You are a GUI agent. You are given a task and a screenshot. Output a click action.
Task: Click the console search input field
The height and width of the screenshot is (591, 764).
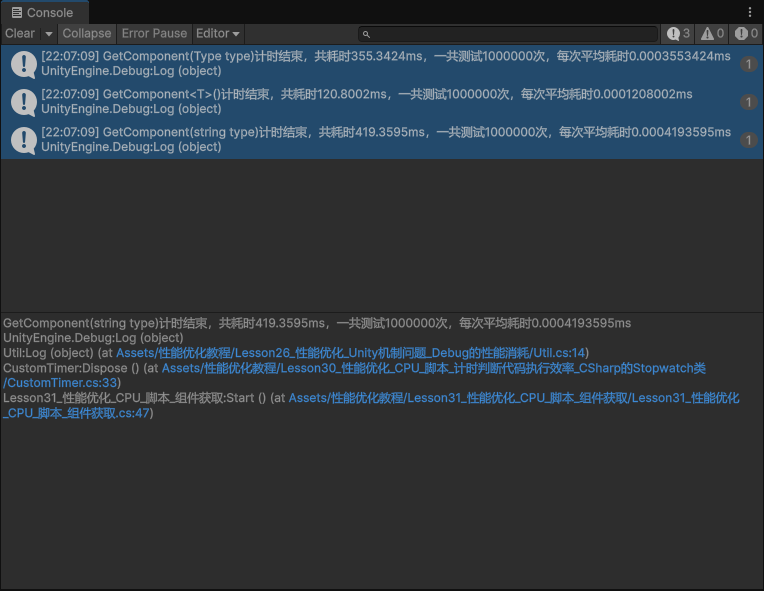(x=512, y=34)
